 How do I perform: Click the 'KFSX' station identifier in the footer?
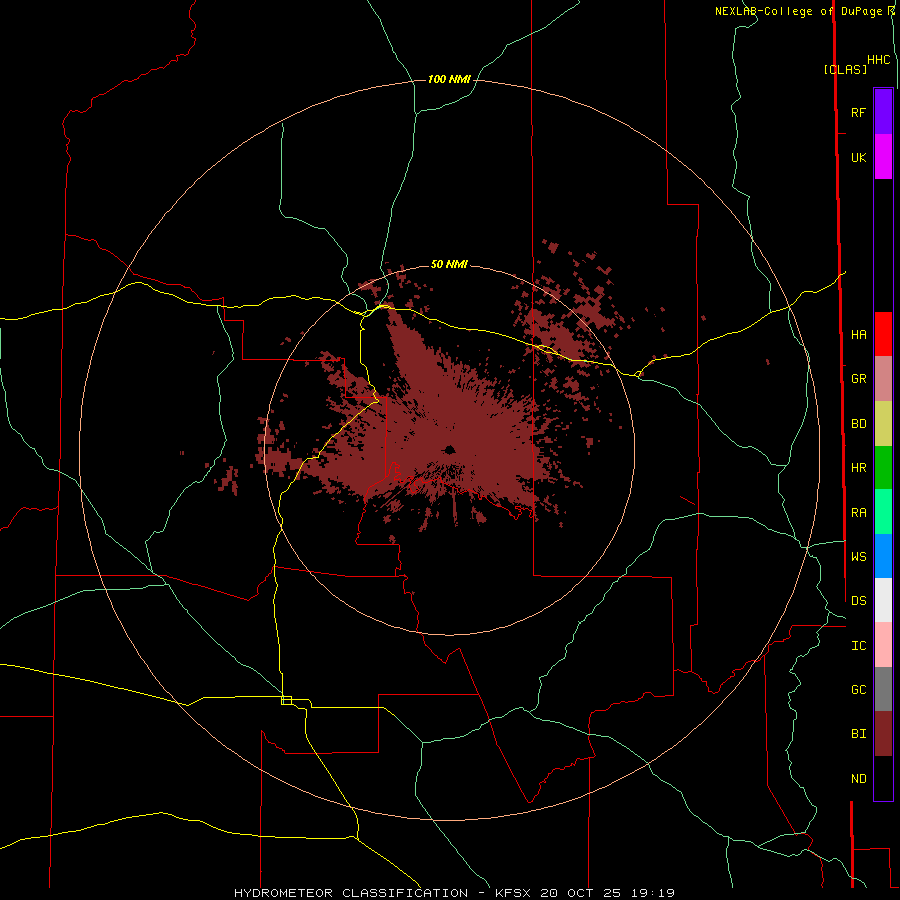[x=513, y=893]
